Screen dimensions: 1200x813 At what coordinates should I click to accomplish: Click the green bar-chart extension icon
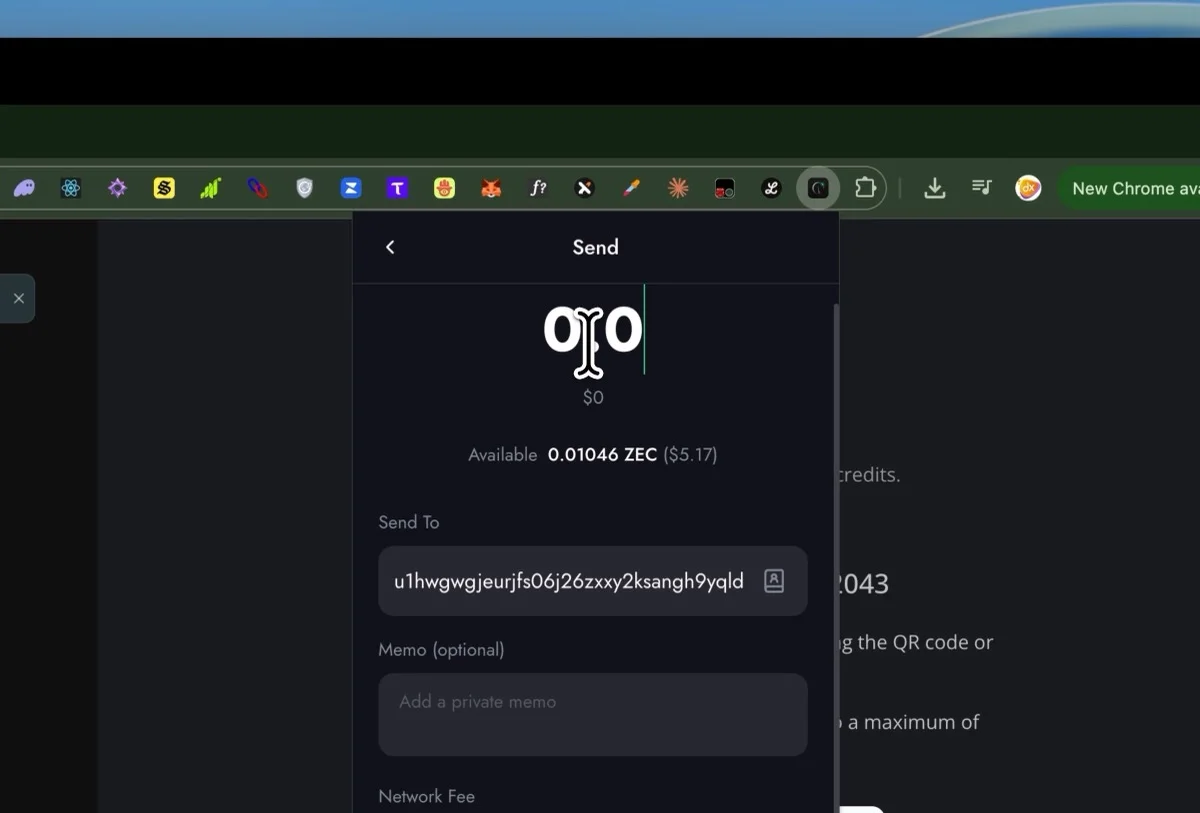tap(210, 188)
